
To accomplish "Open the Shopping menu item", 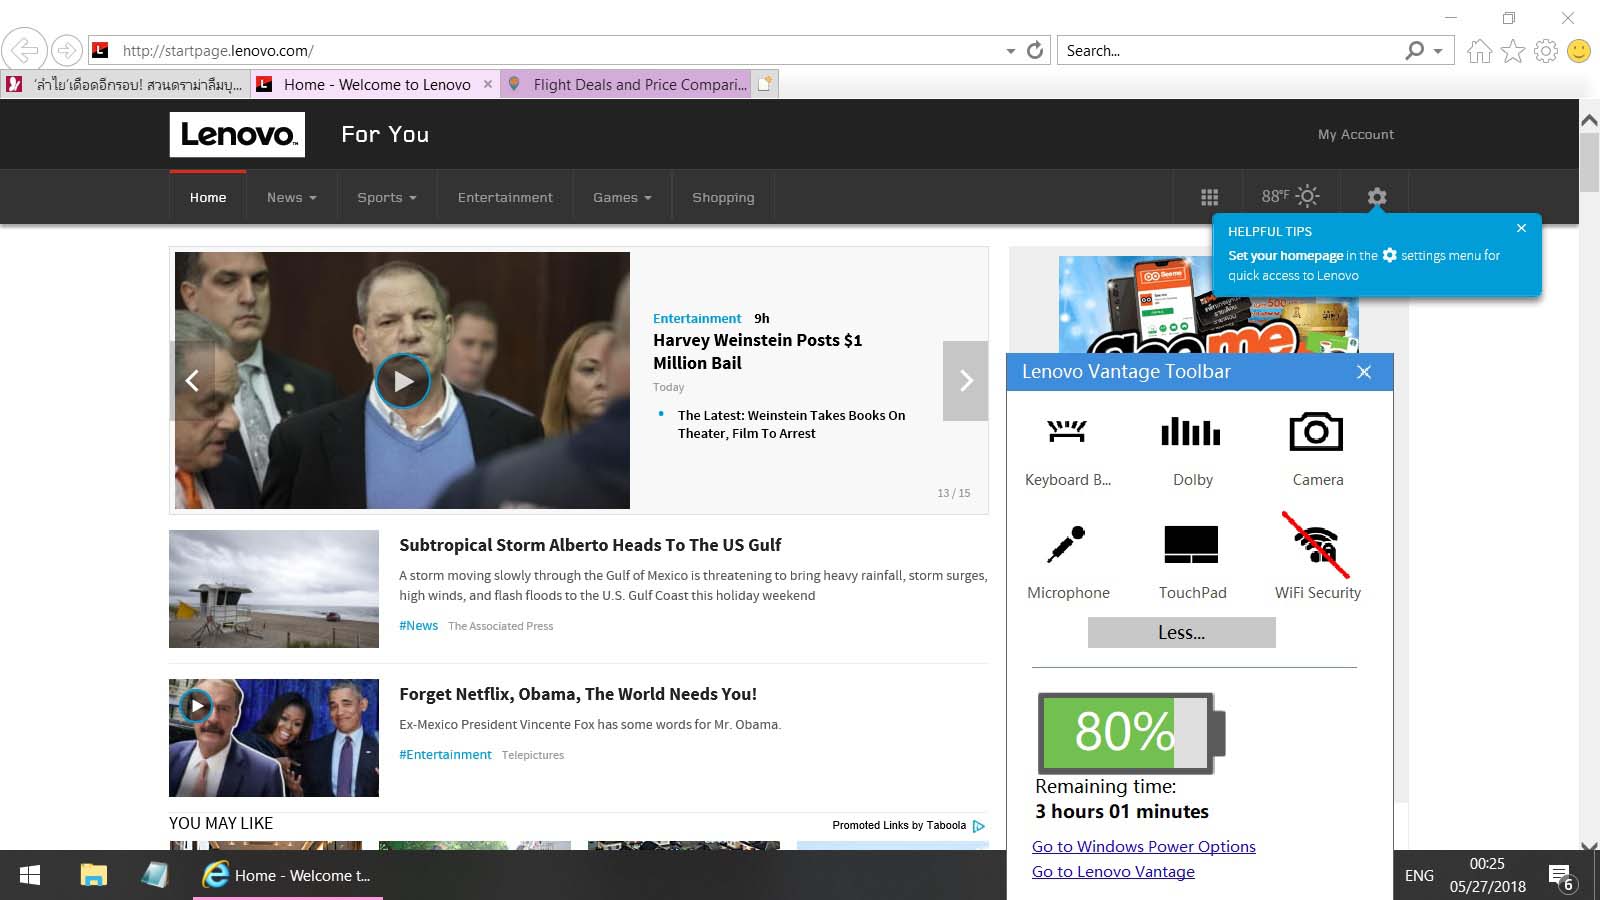I will tap(723, 197).
